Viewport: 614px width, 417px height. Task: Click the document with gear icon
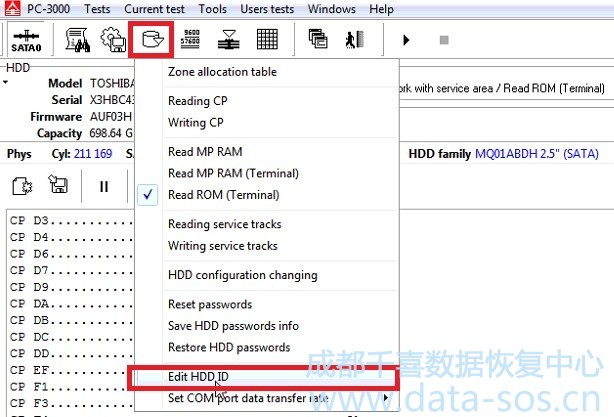tap(22, 186)
